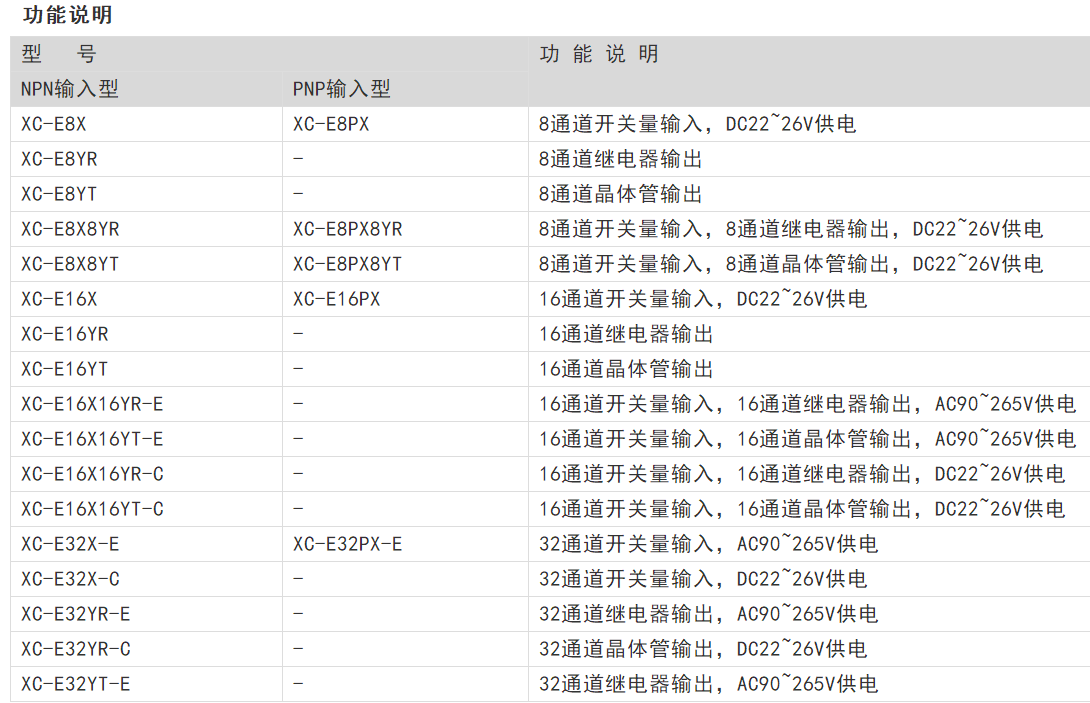Viewport: 1090px width, 703px height.
Task: Click the XC-E8X8YT row description text
Action: 791,264
